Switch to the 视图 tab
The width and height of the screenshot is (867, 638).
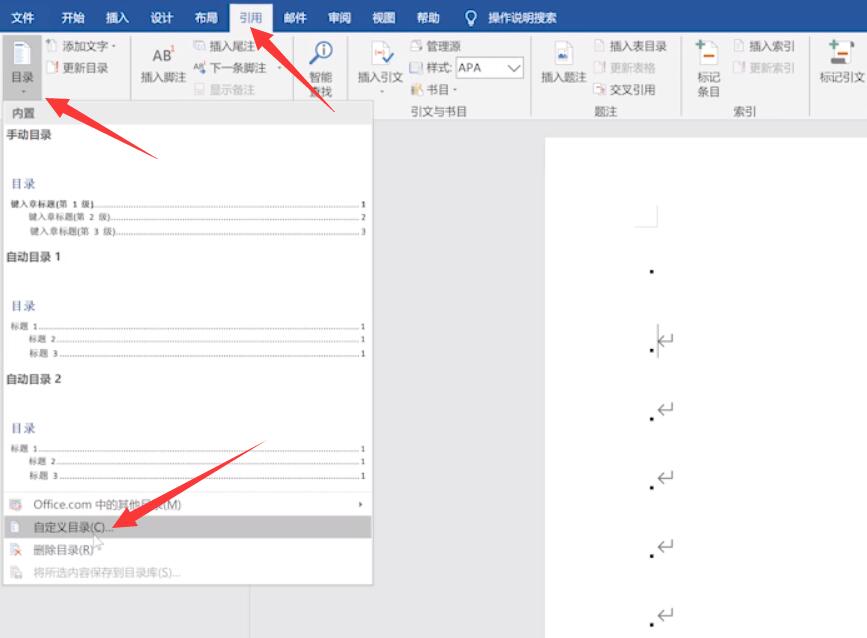point(383,18)
